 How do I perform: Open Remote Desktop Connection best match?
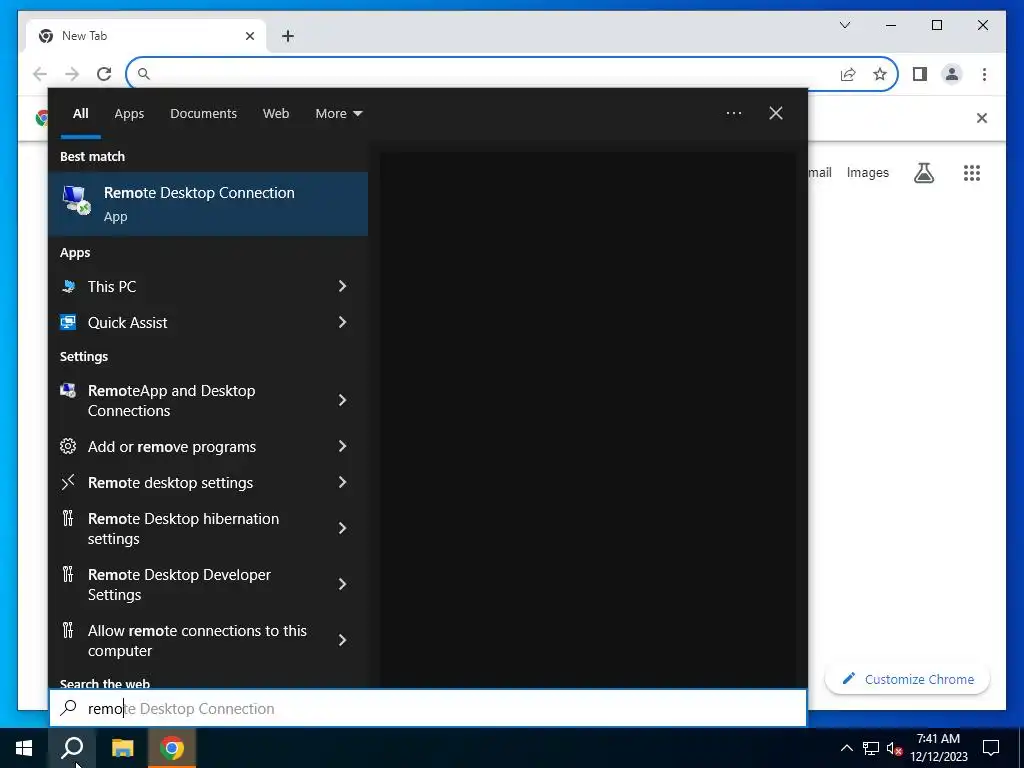[x=208, y=204]
